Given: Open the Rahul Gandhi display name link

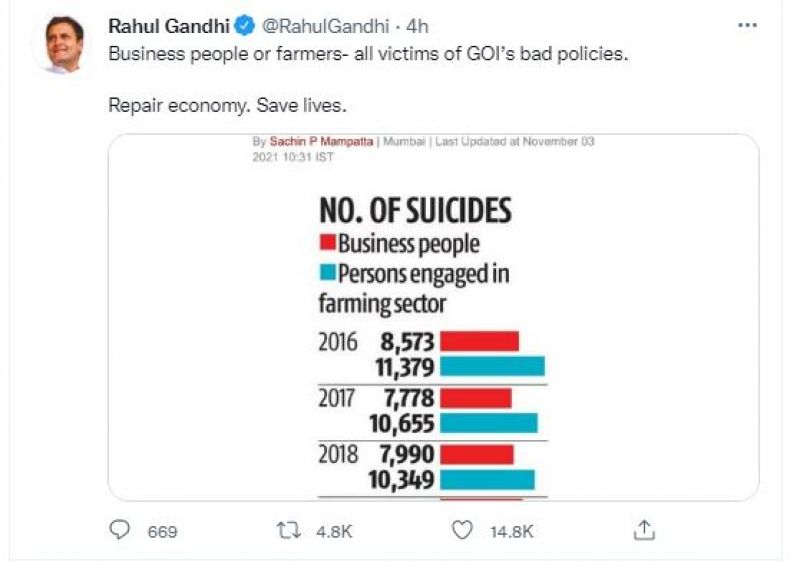Looking at the screenshot, I should click(x=169, y=26).
